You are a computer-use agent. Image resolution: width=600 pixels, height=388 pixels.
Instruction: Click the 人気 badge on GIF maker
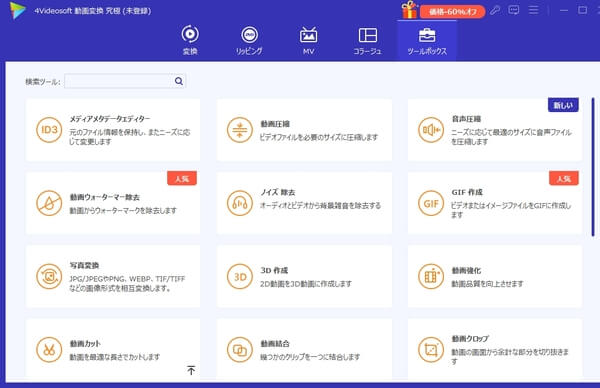(x=564, y=178)
